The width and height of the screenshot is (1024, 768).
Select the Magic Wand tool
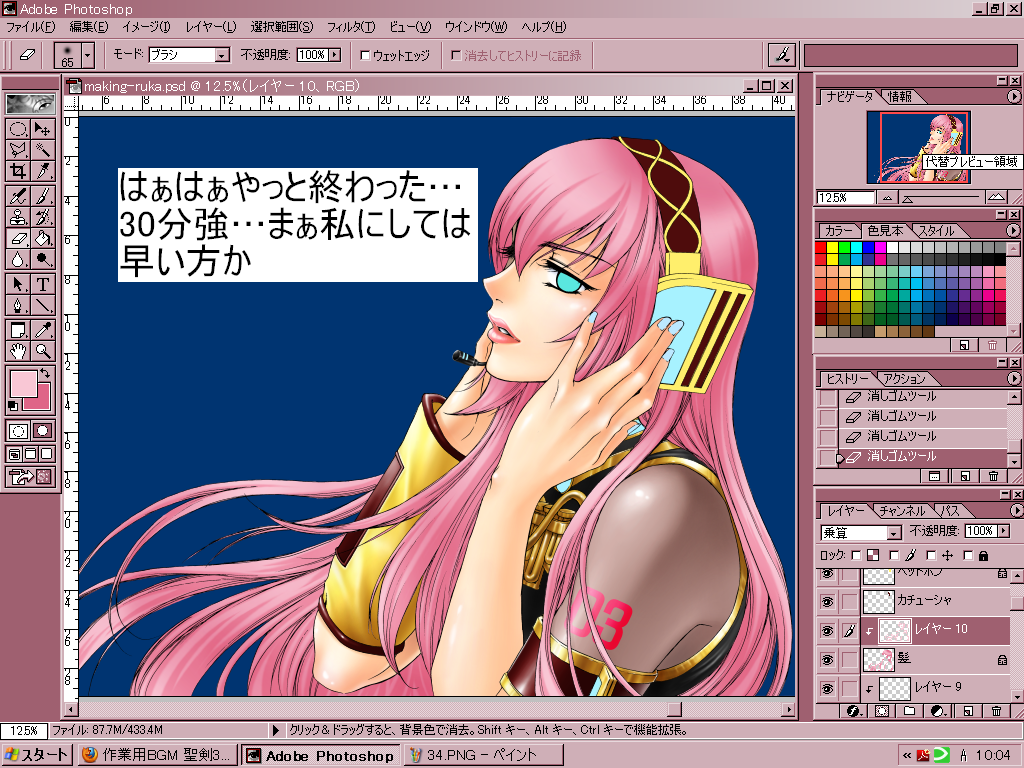coord(42,150)
